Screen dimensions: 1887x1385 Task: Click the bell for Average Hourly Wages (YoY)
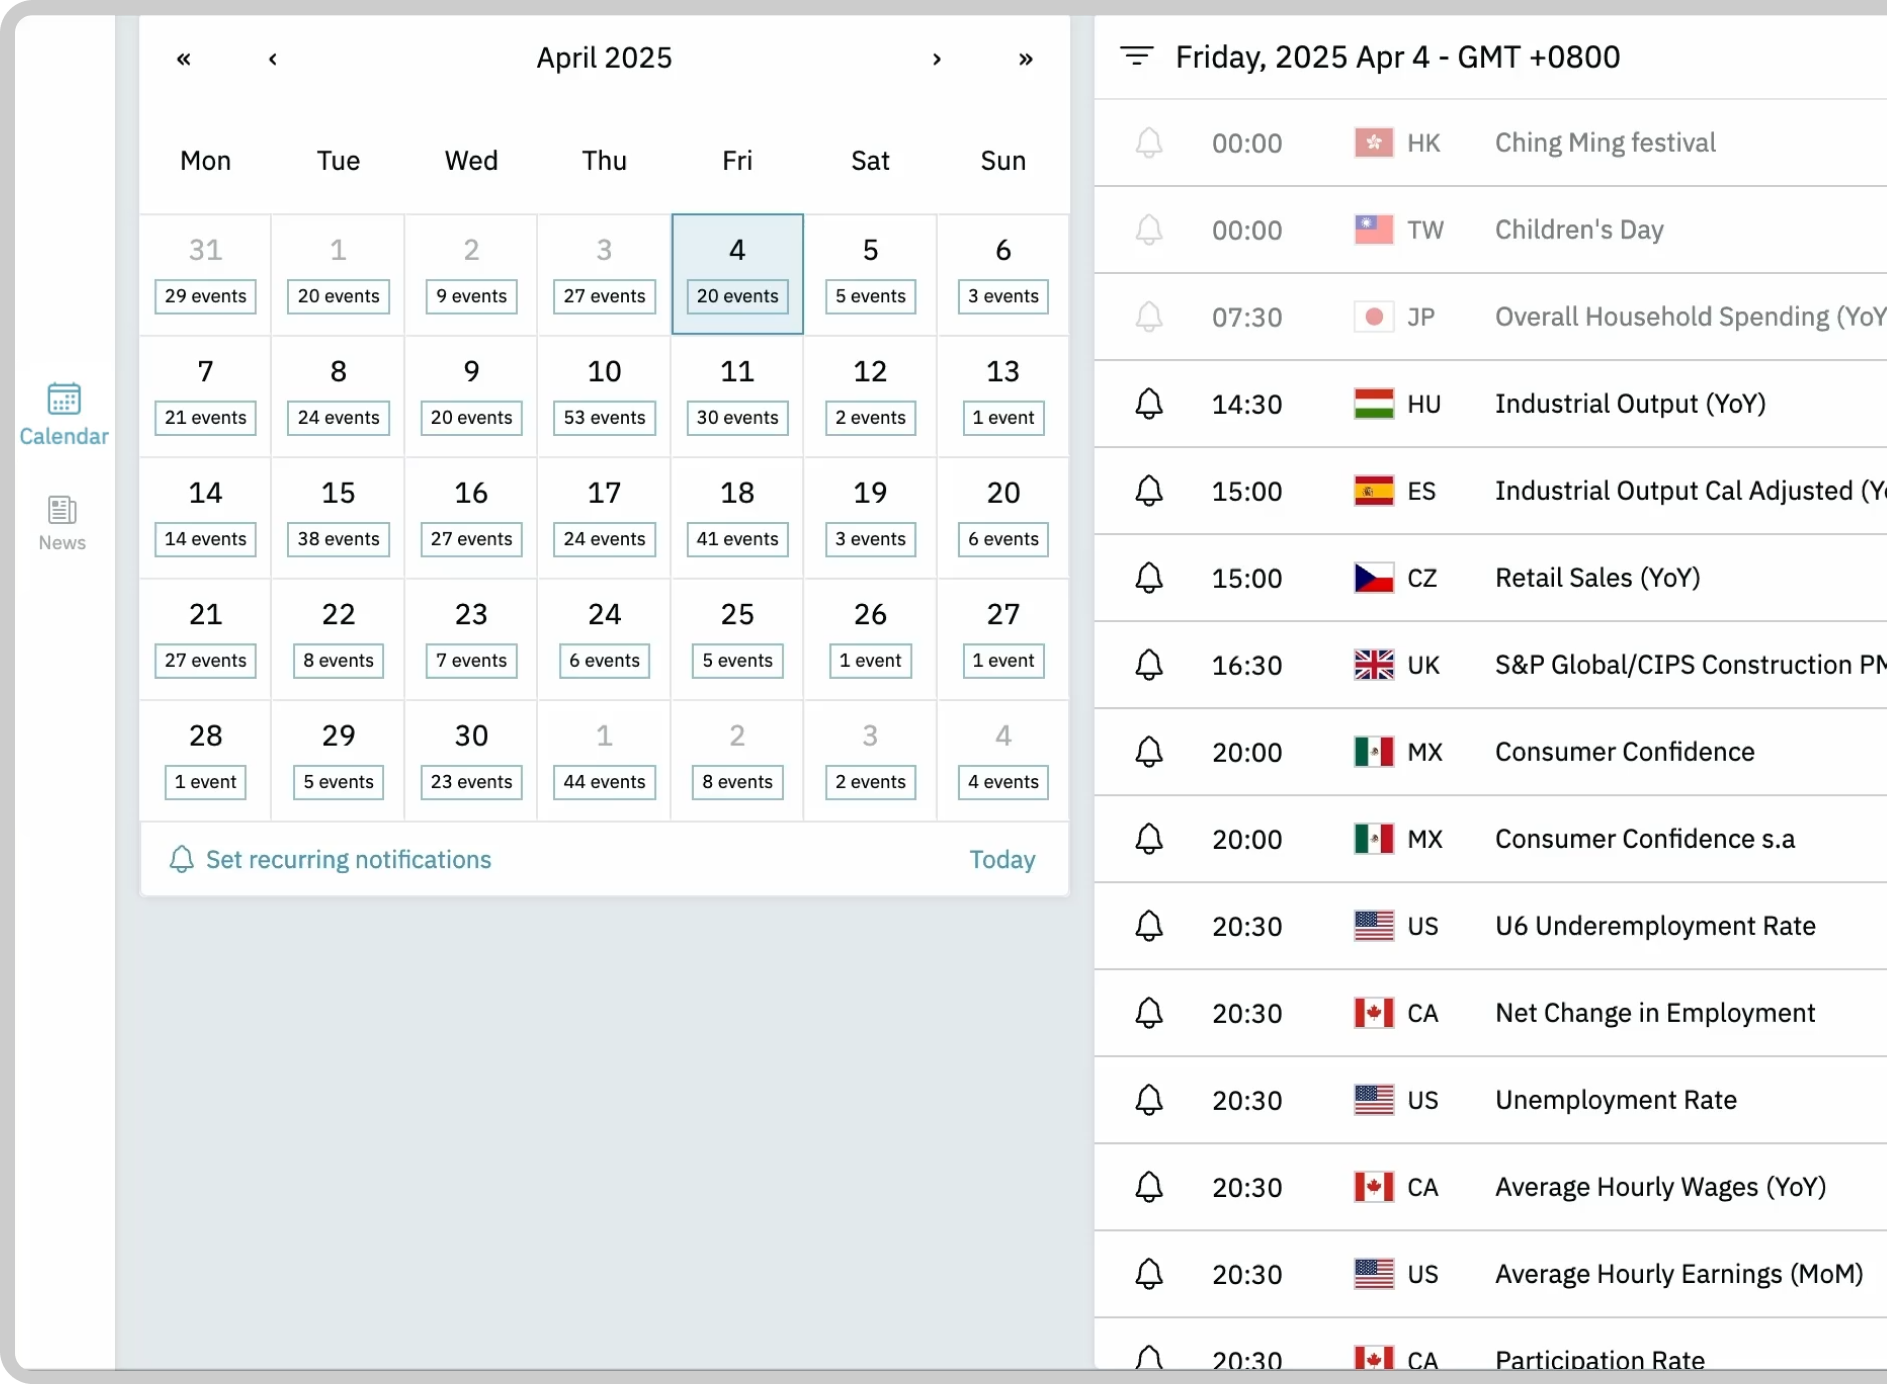(x=1149, y=1187)
